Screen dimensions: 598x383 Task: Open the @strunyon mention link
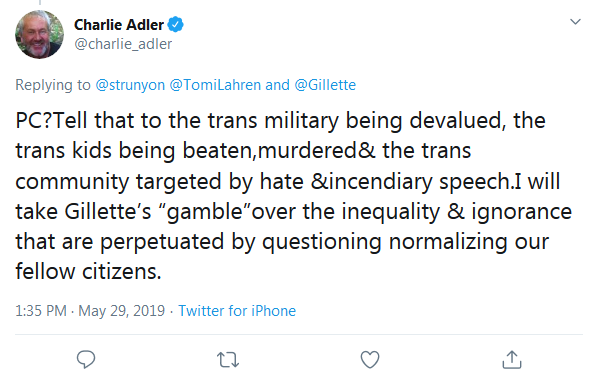point(130,85)
